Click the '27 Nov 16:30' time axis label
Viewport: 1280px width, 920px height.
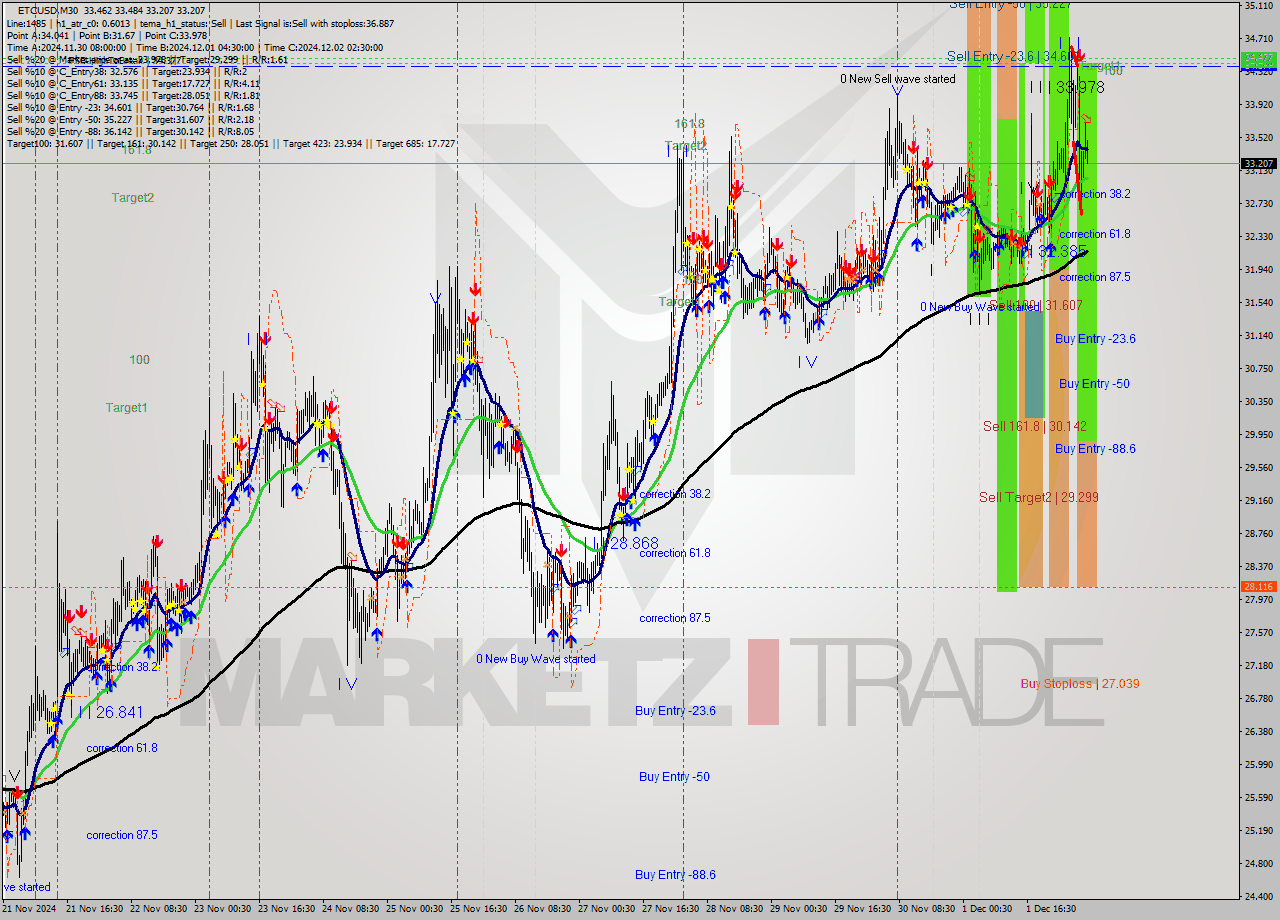click(x=671, y=909)
